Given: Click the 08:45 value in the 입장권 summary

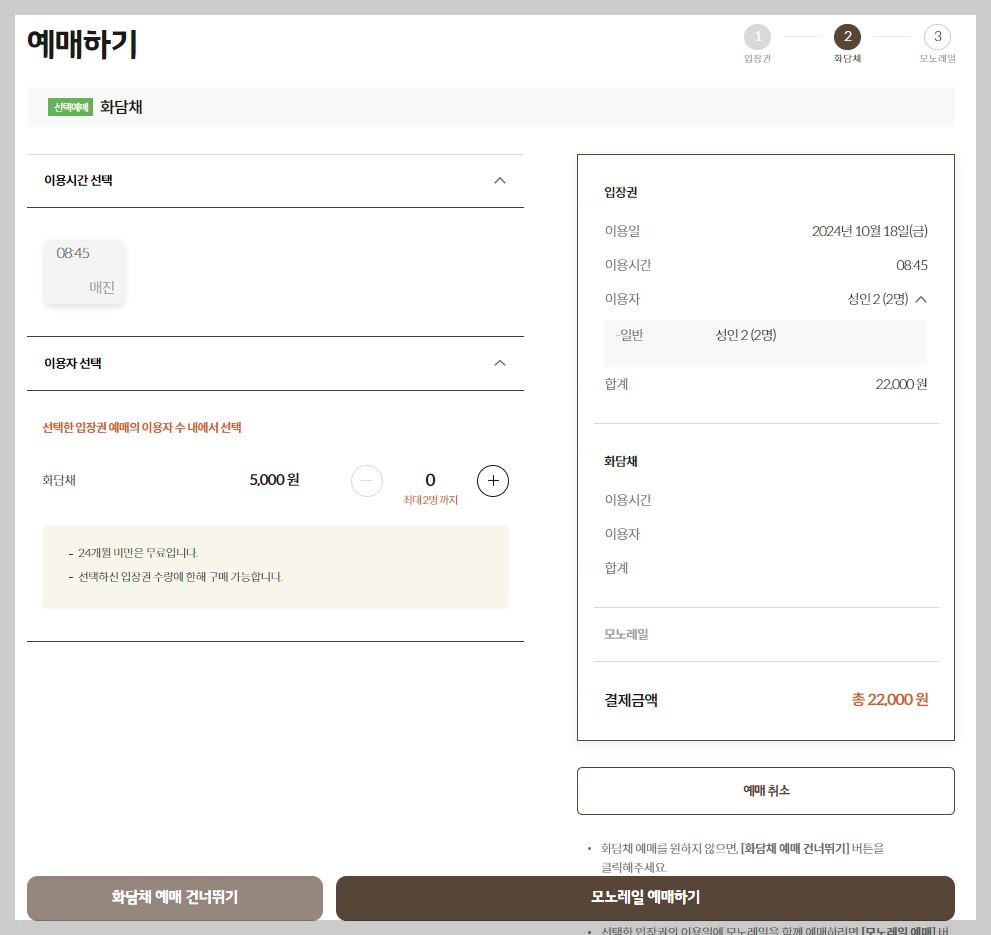Looking at the screenshot, I should point(911,266).
